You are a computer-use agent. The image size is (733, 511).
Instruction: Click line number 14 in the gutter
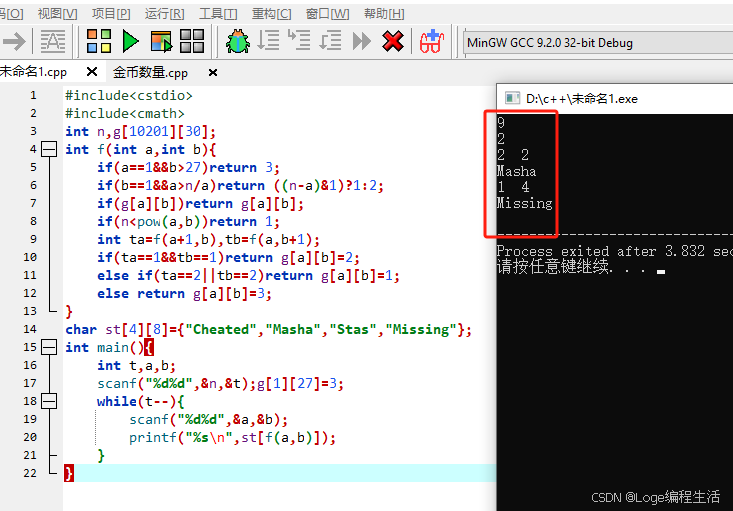pyautogui.click(x=30, y=329)
